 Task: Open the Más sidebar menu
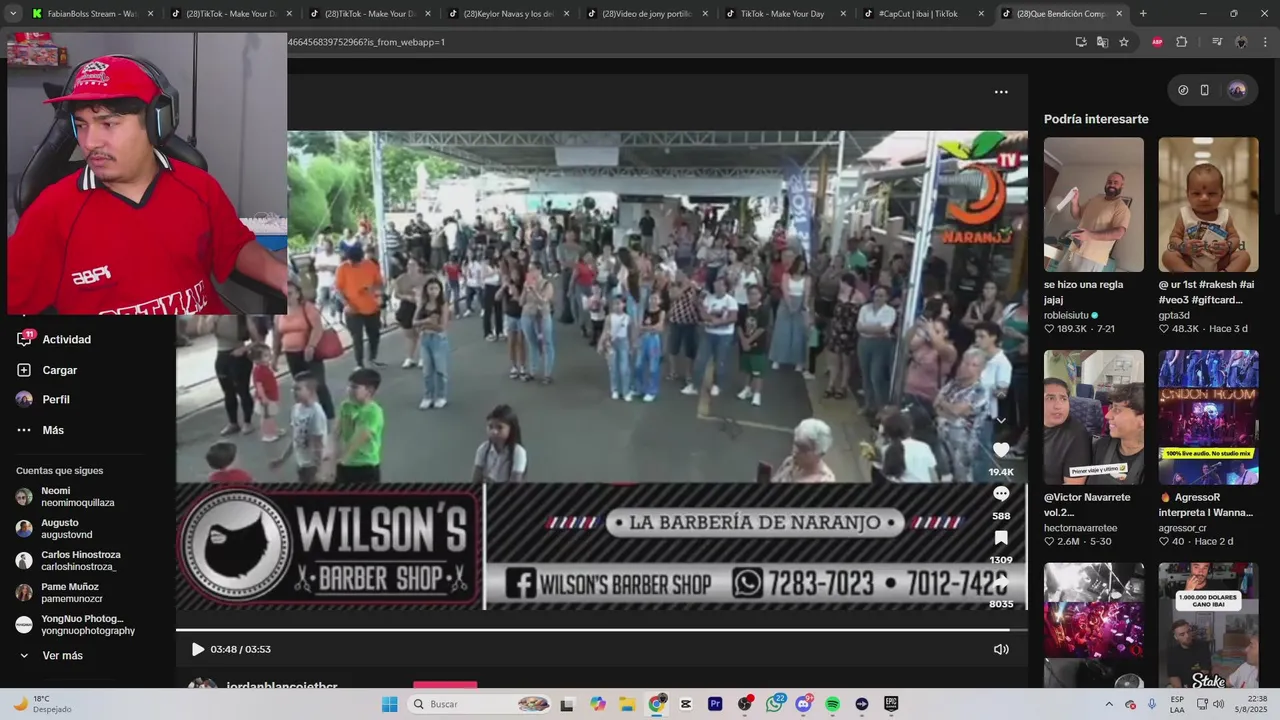click(40, 430)
